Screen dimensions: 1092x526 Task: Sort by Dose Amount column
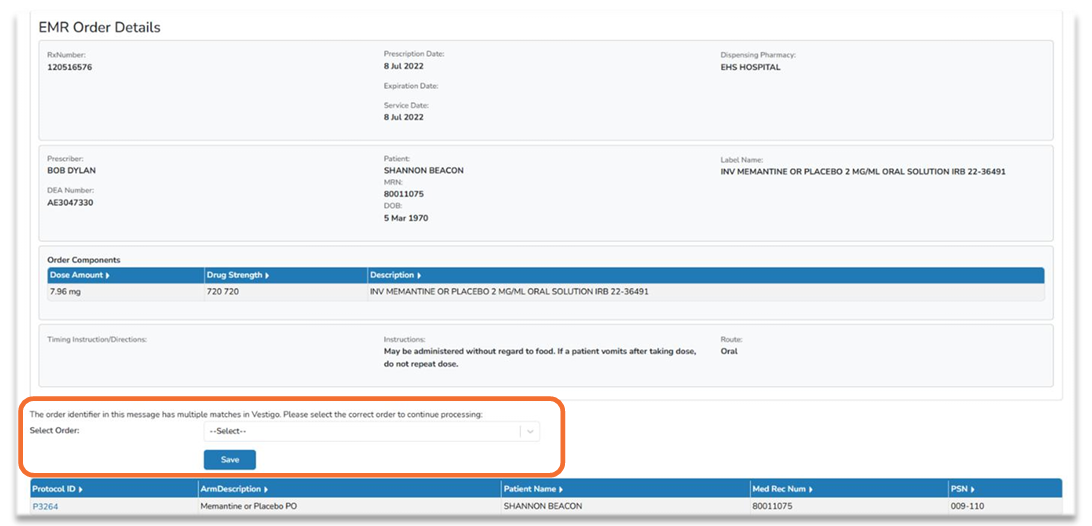point(80,275)
